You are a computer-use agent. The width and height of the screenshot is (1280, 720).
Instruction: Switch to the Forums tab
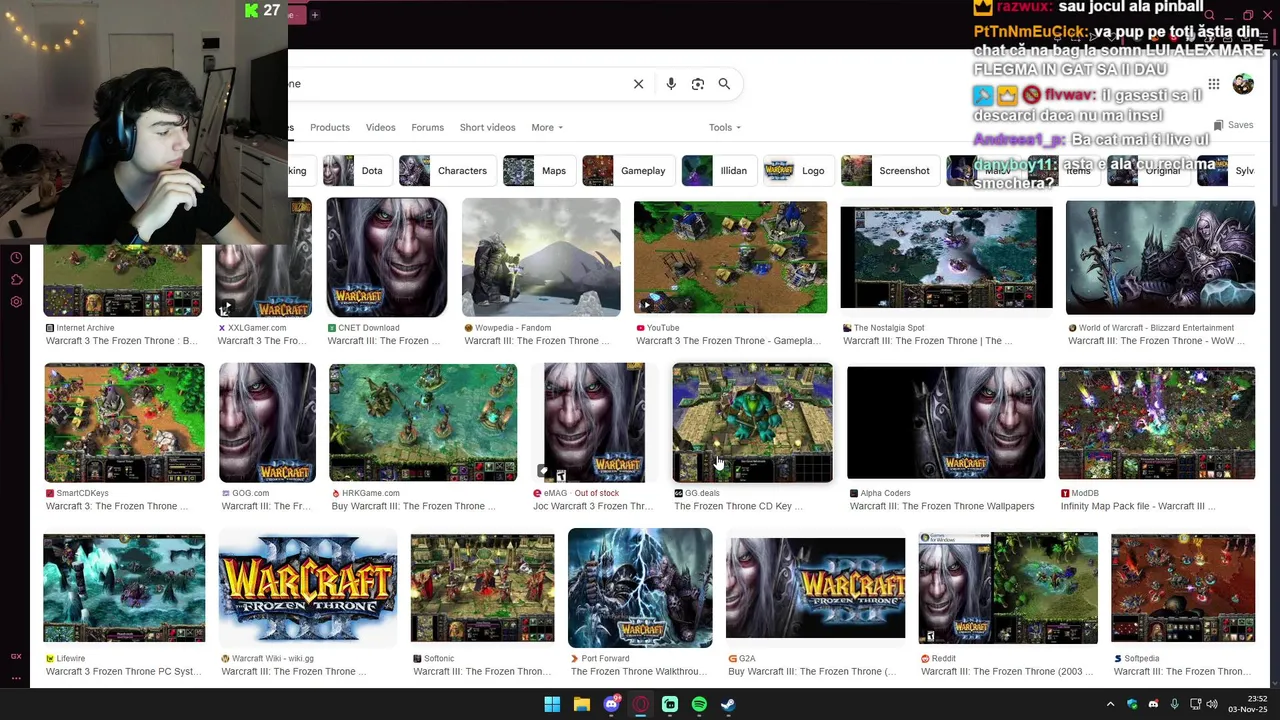(427, 127)
